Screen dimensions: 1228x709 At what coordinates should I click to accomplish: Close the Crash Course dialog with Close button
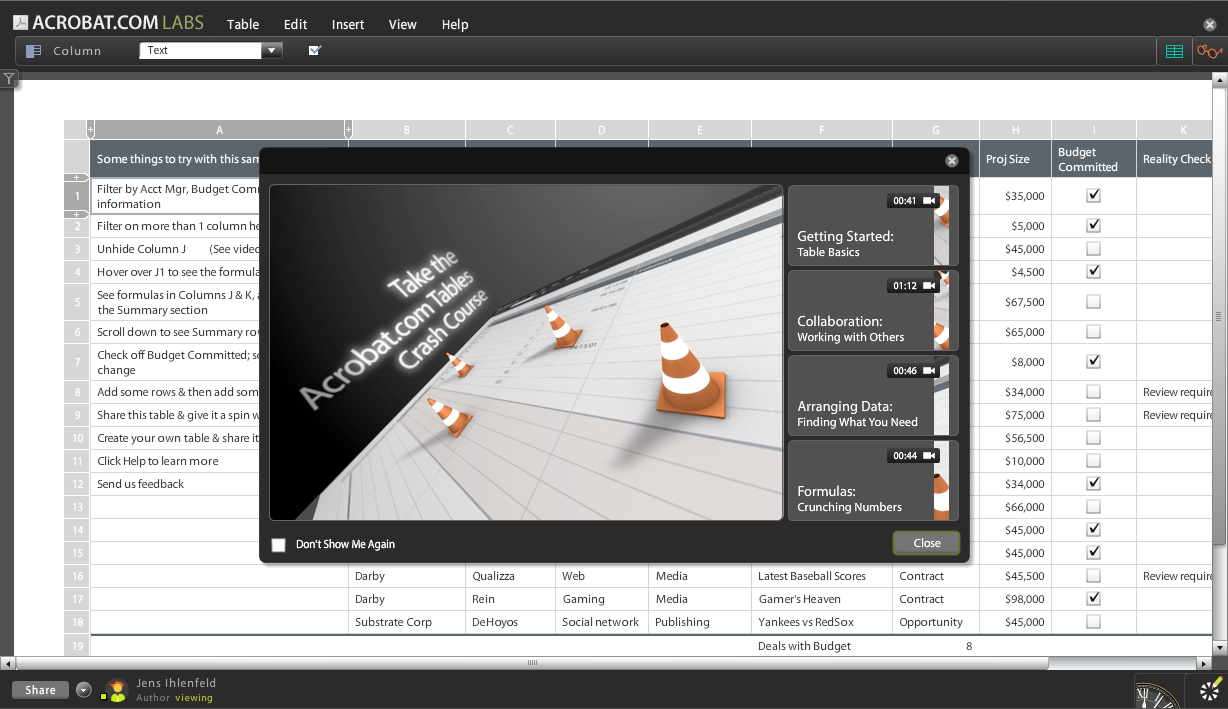(925, 543)
